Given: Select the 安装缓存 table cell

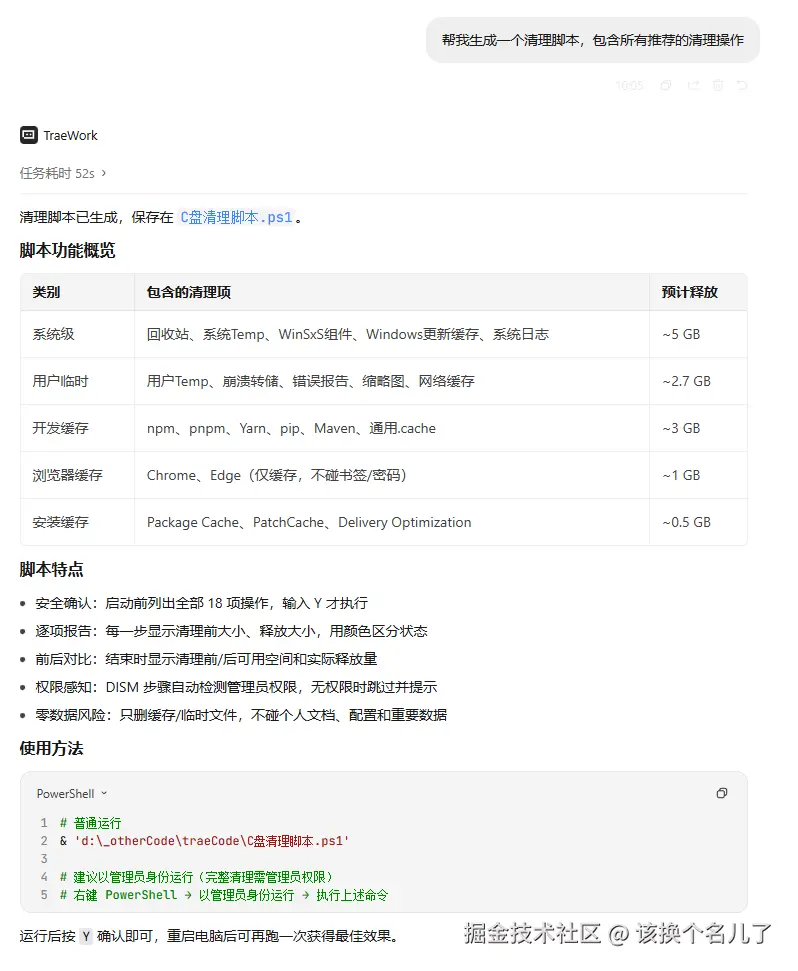Looking at the screenshot, I should [x=77, y=523].
